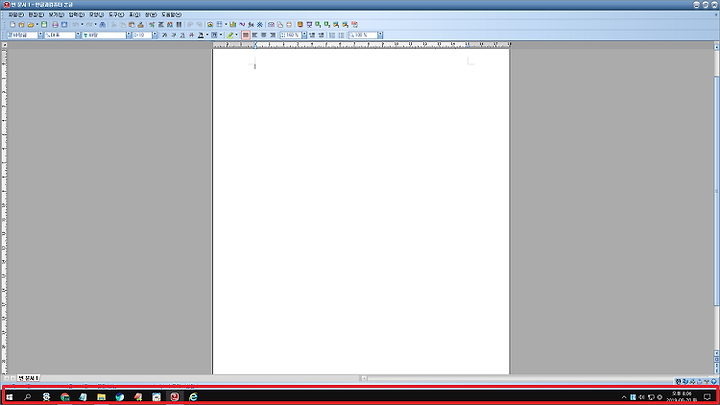Click the blue asterisk special character icon
720x405 pixels.
259,25
